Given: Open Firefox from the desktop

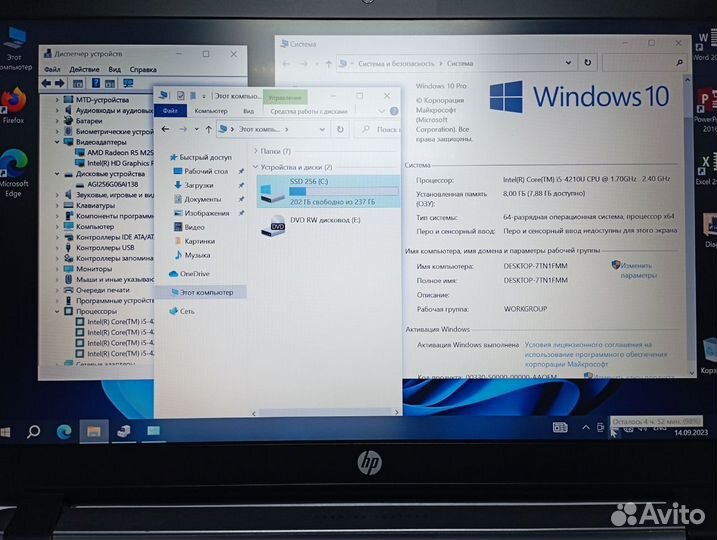Looking at the screenshot, I should point(14,106).
